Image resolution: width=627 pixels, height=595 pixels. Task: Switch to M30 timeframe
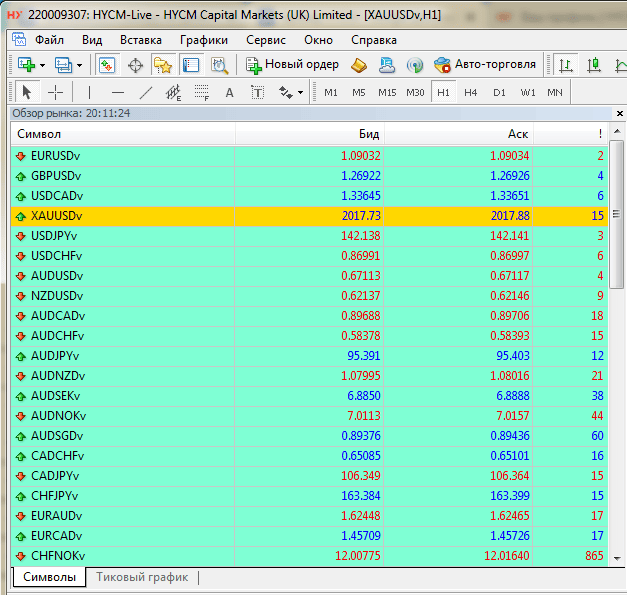415,92
